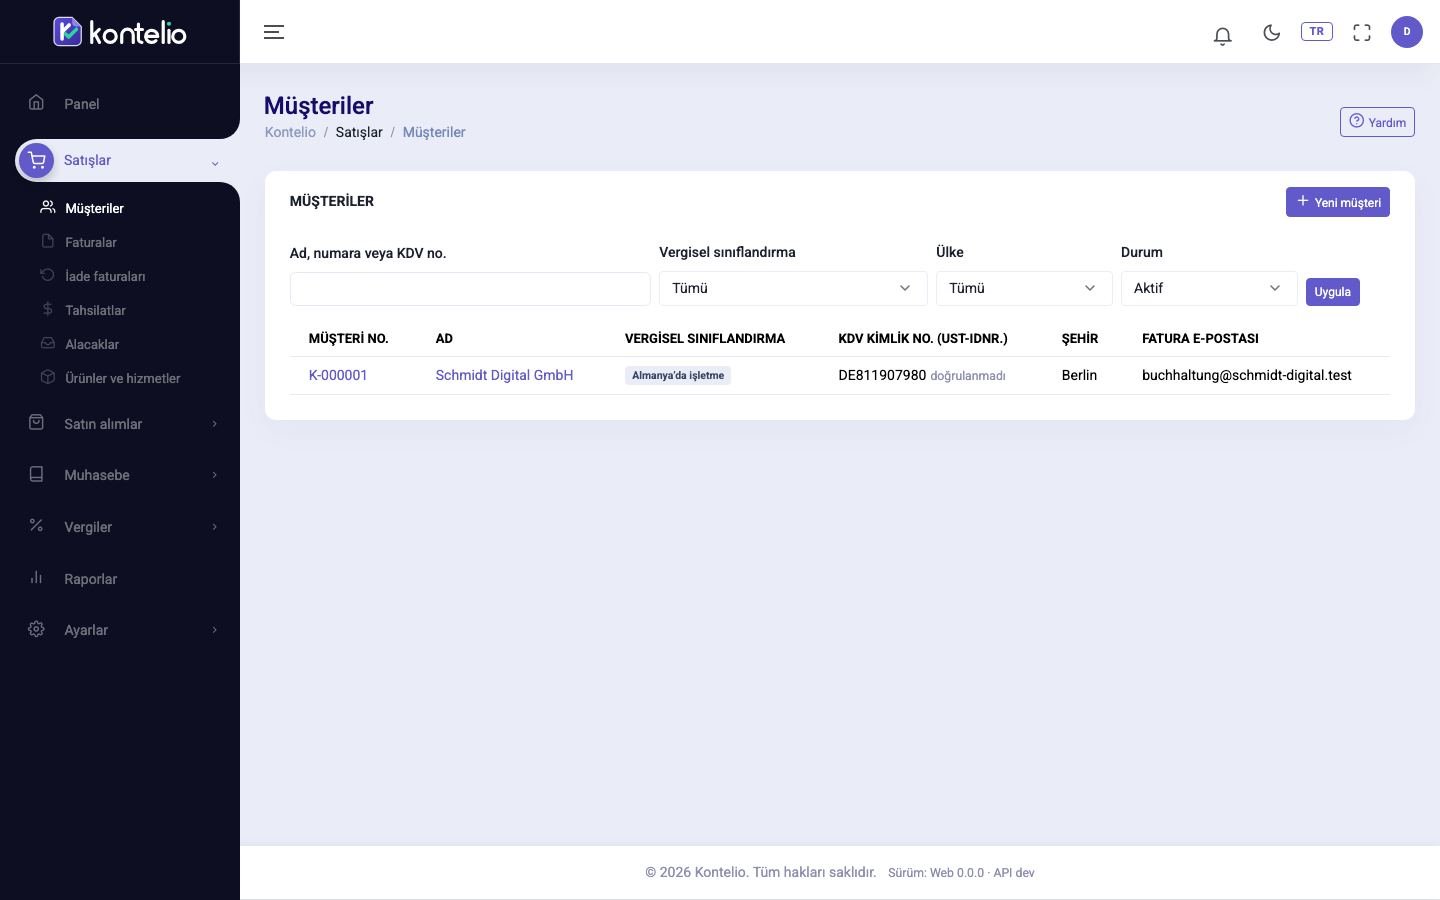
Task: Click the VAT number DE811907980
Action: 882,375
